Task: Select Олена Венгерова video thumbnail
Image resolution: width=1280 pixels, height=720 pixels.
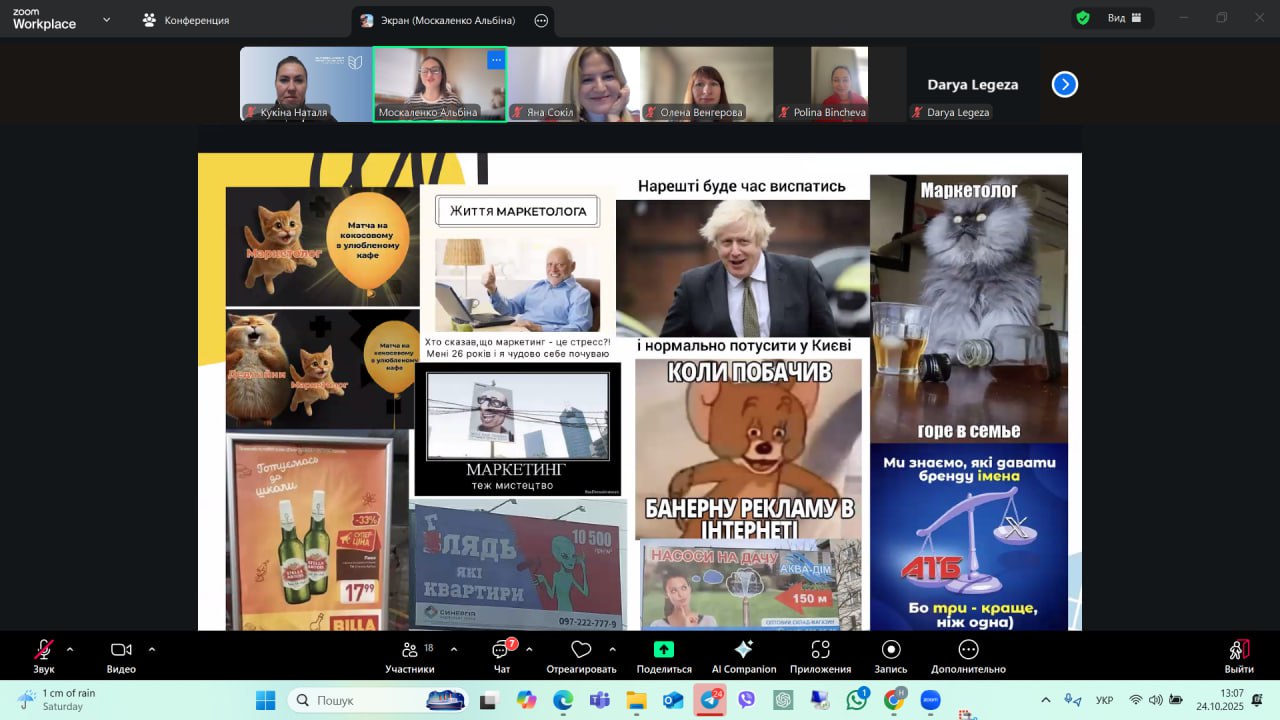Action: point(707,84)
